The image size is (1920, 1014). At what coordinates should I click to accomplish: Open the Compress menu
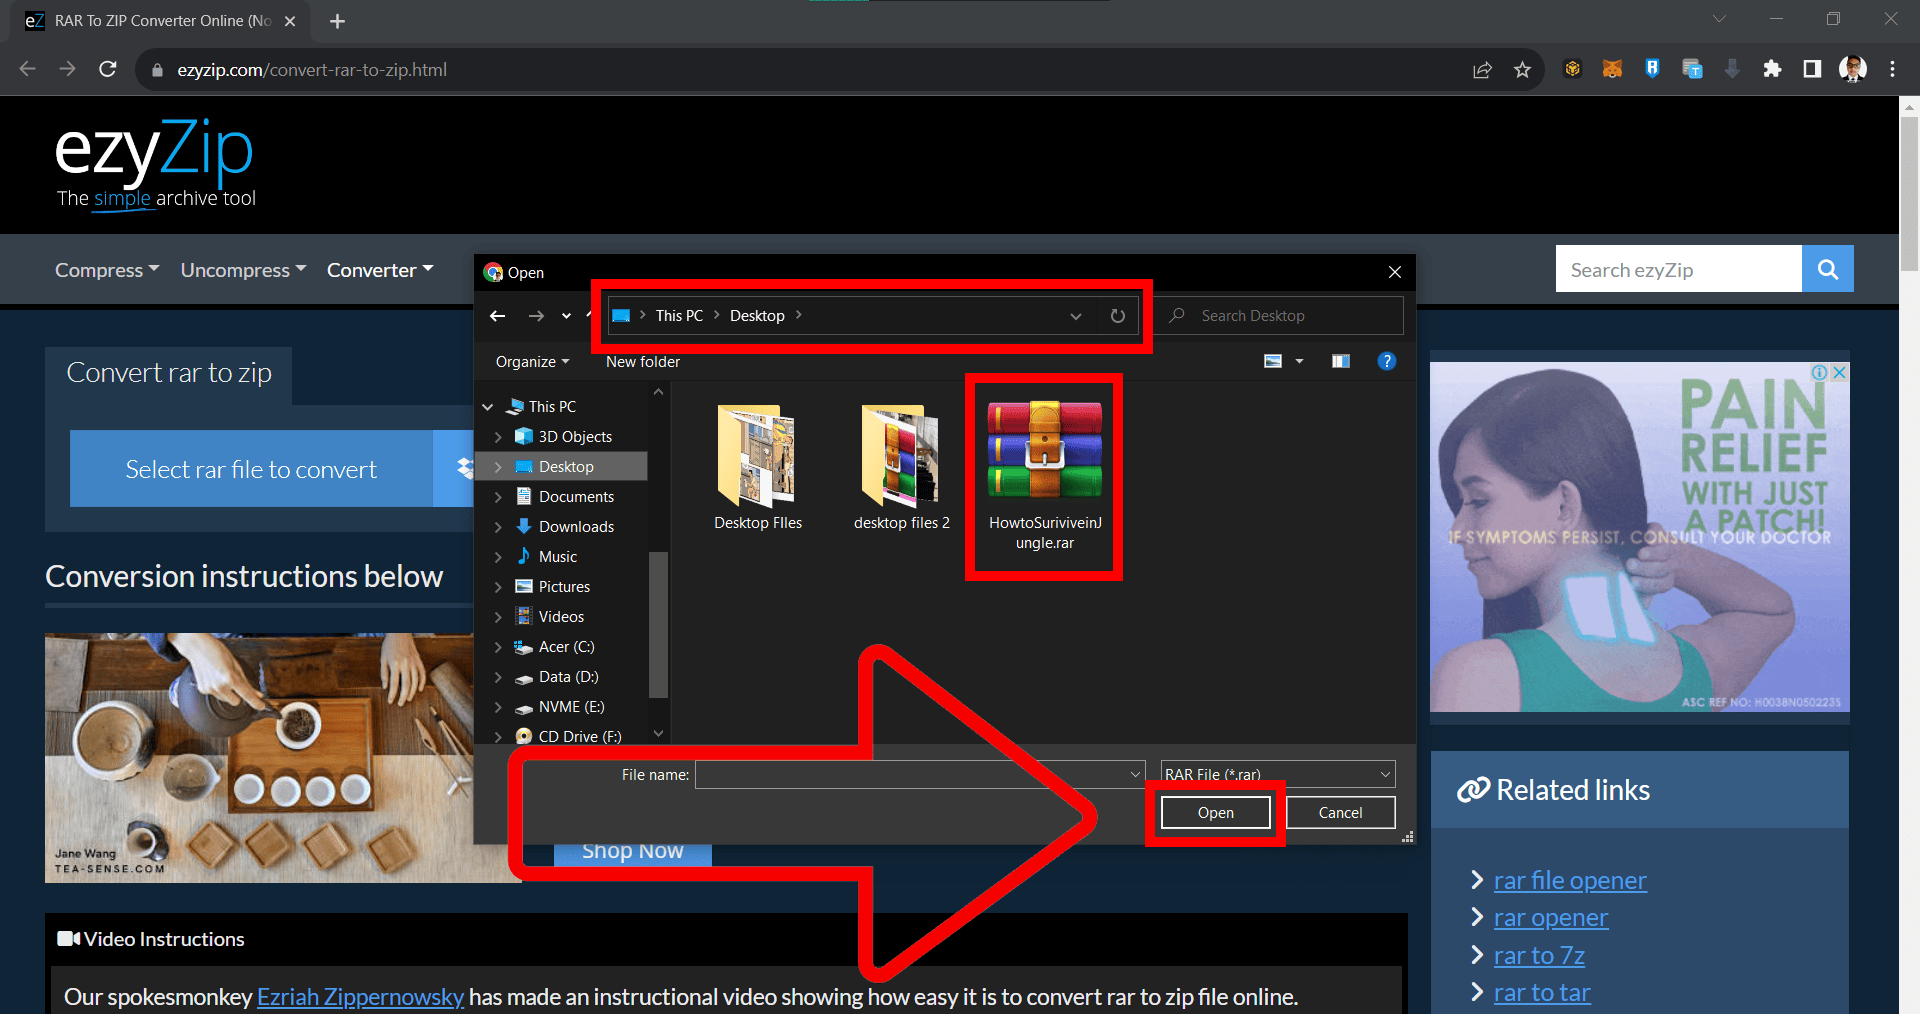coord(106,269)
